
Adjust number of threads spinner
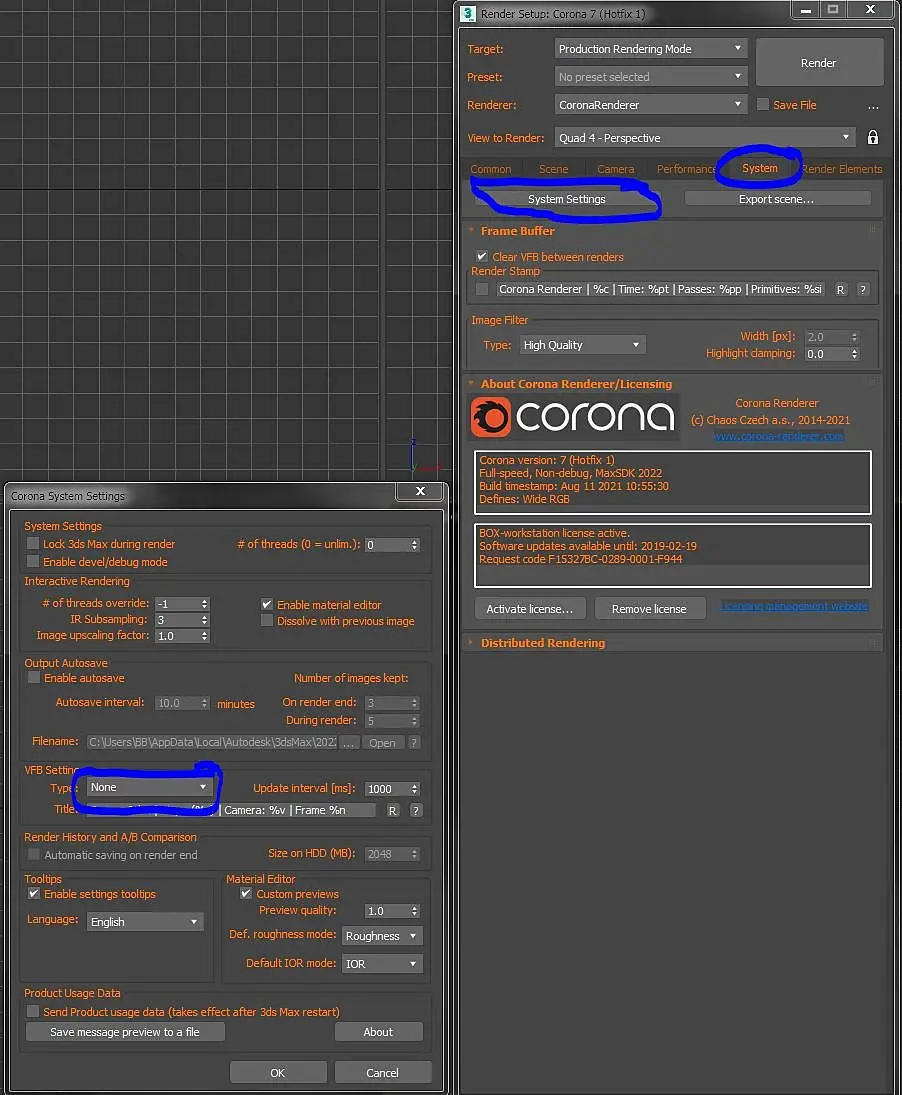pyautogui.click(x=415, y=545)
